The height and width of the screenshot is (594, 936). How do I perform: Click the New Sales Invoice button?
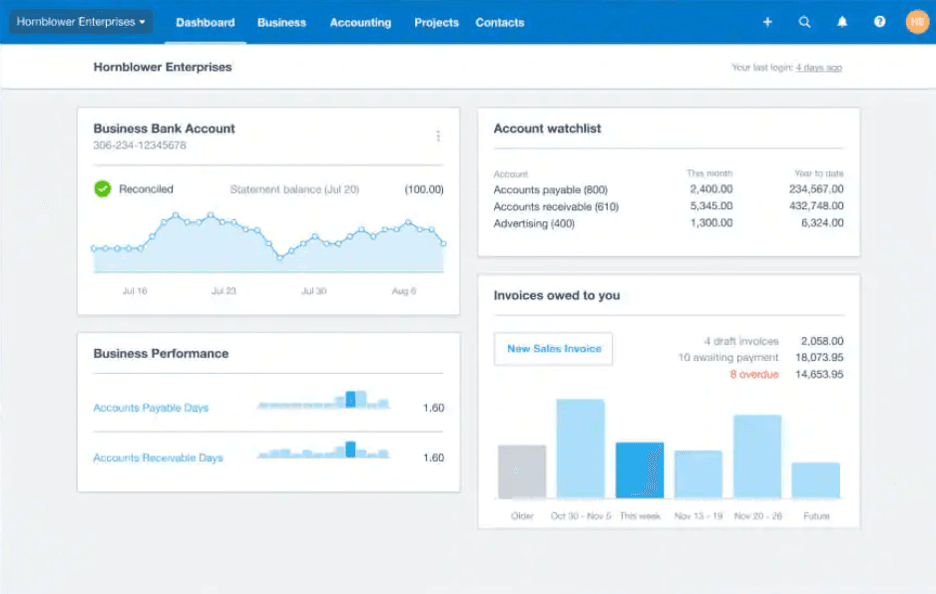[x=552, y=349]
